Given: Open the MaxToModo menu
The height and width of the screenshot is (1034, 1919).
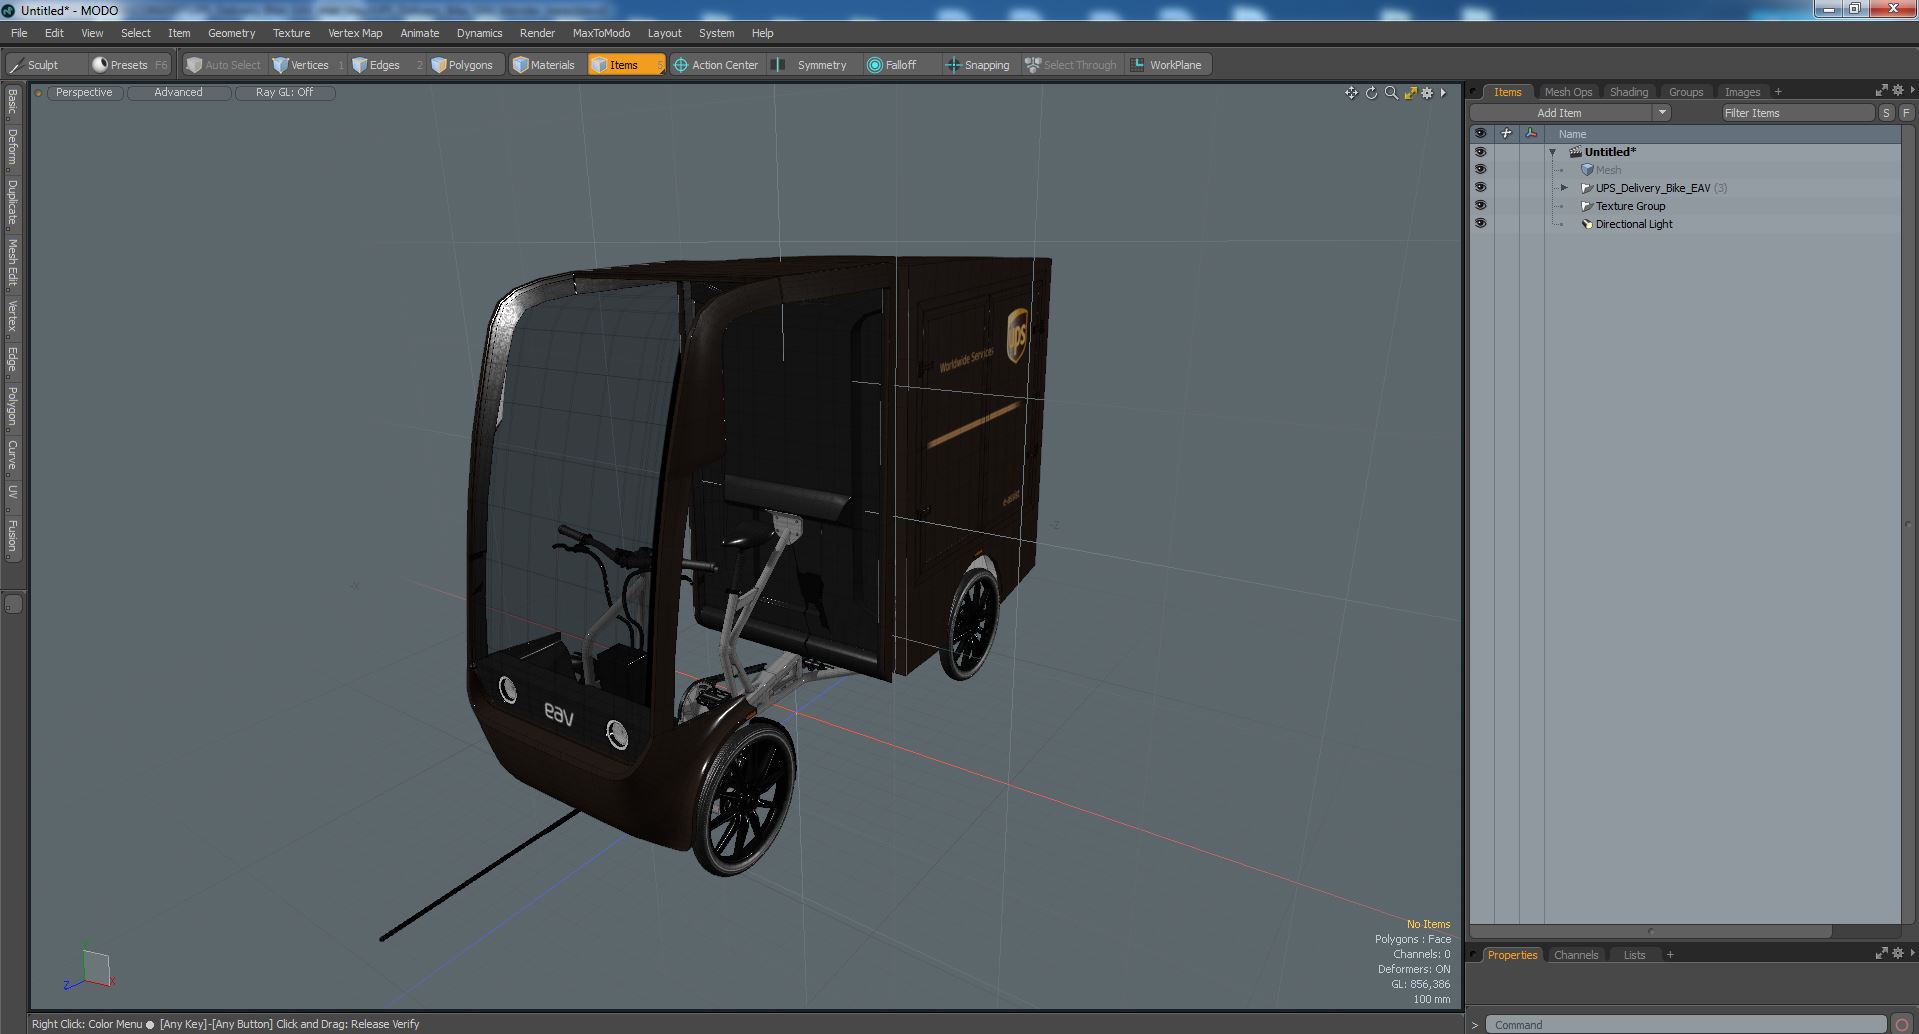Looking at the screenshot, I should coord(601,33).
